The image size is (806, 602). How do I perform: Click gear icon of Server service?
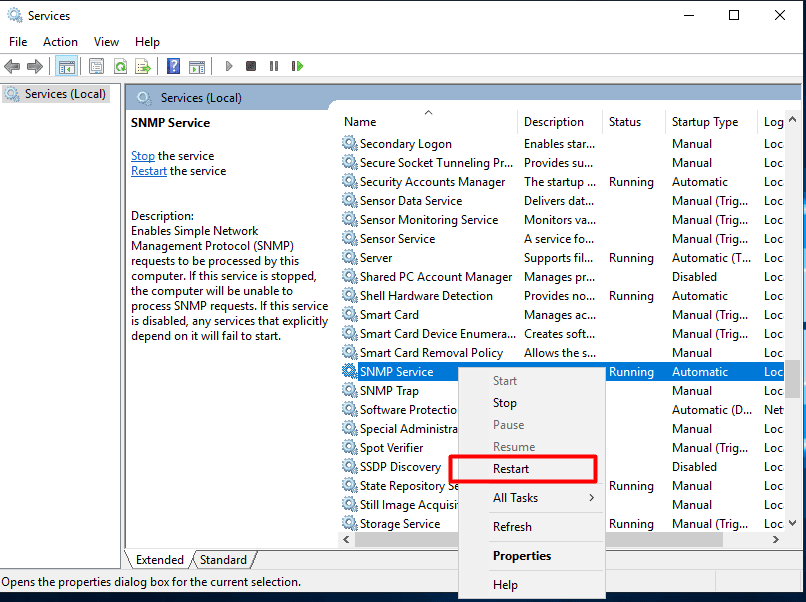pyautogui.click(x=350, y=258)
